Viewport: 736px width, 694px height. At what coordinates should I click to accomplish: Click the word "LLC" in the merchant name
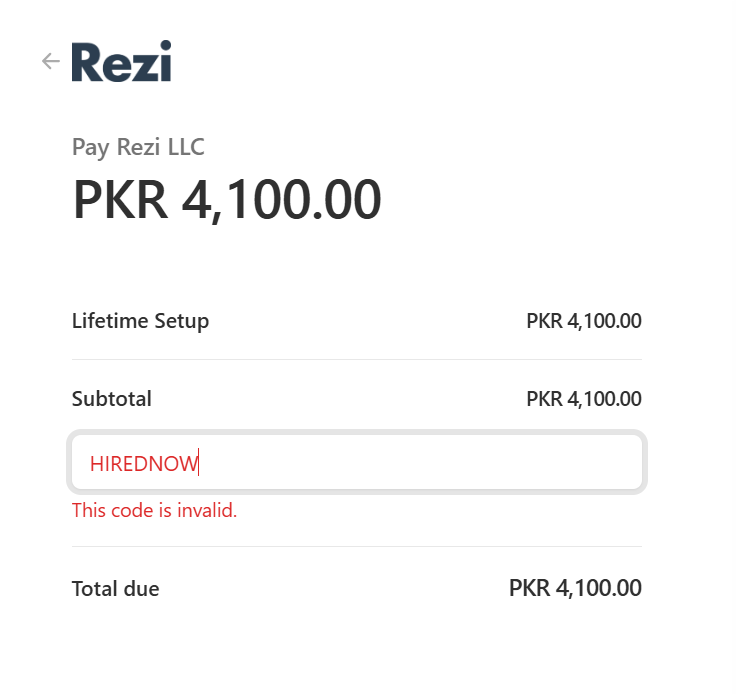(x=183, y=148)
